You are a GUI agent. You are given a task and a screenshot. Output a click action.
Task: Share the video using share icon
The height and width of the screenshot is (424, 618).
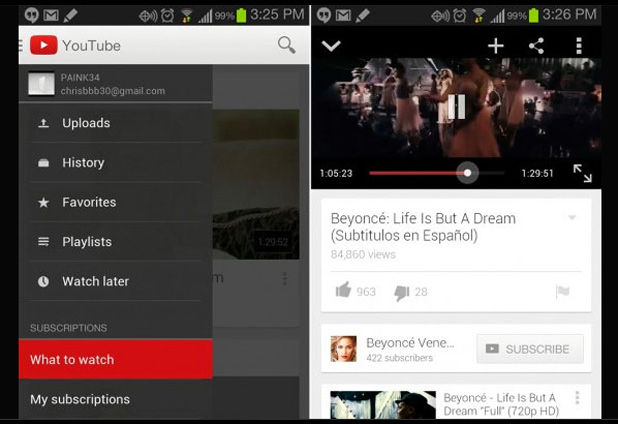click(536, 46)
